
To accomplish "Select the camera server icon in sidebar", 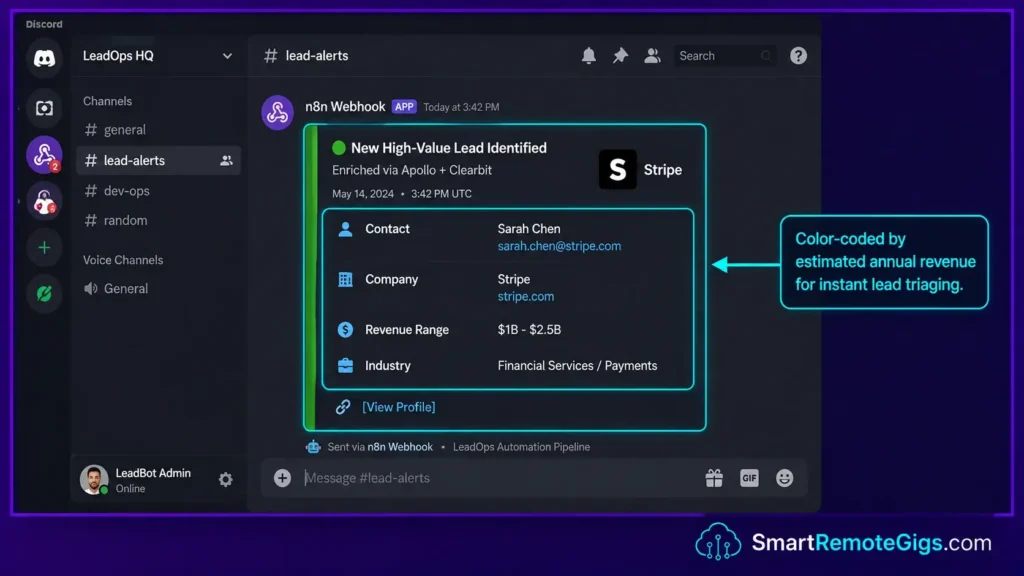I will coord(44,108).
